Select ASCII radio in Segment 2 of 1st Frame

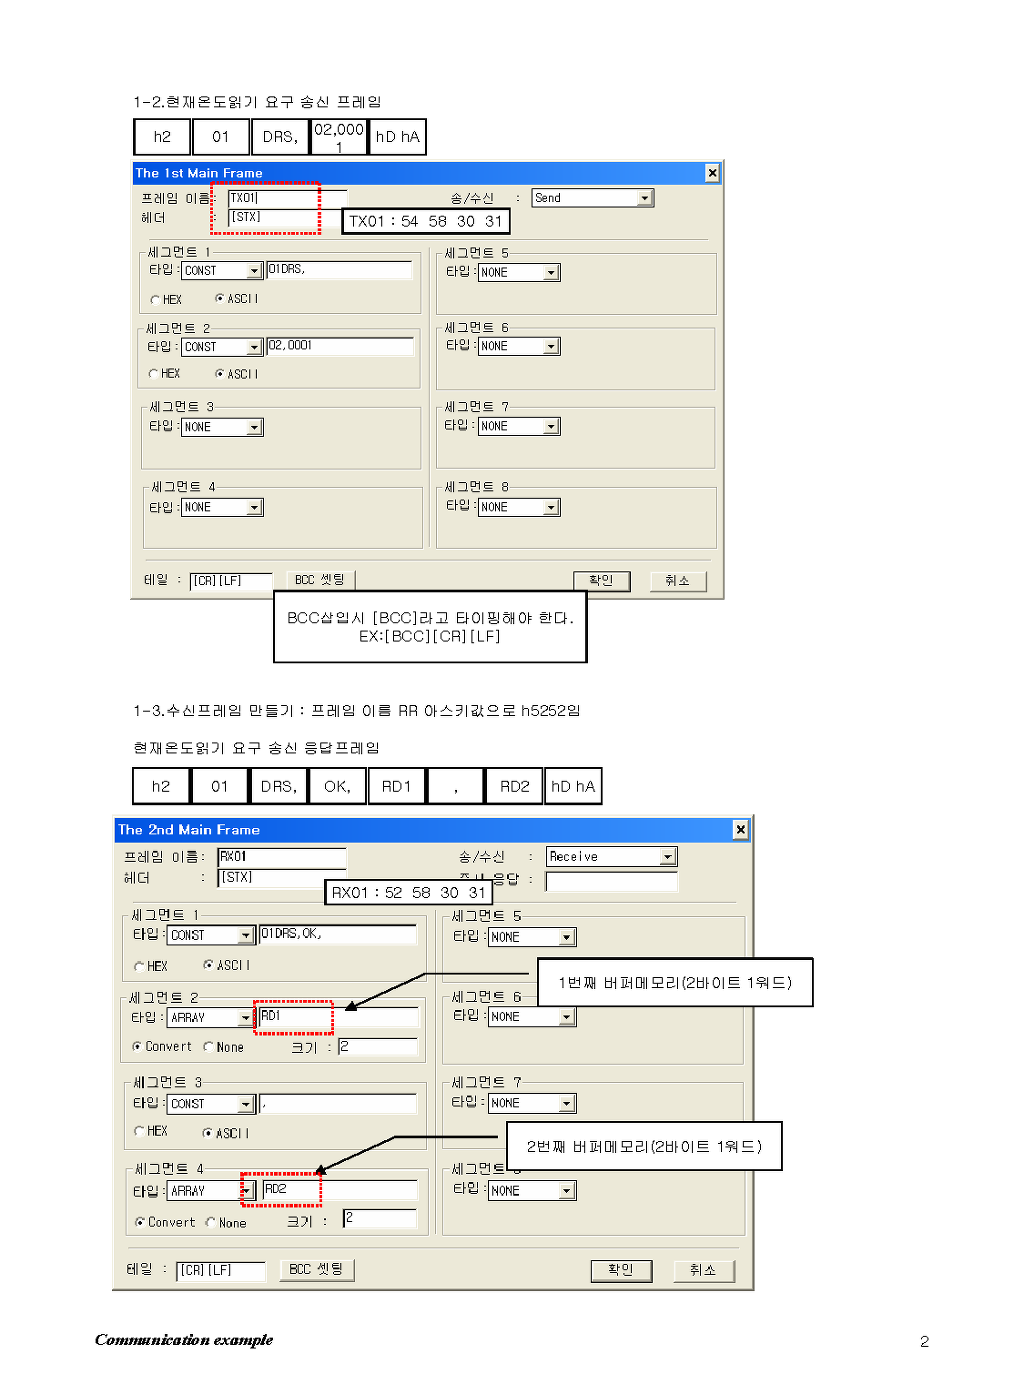pyautogui.click(x=220, y=374)
